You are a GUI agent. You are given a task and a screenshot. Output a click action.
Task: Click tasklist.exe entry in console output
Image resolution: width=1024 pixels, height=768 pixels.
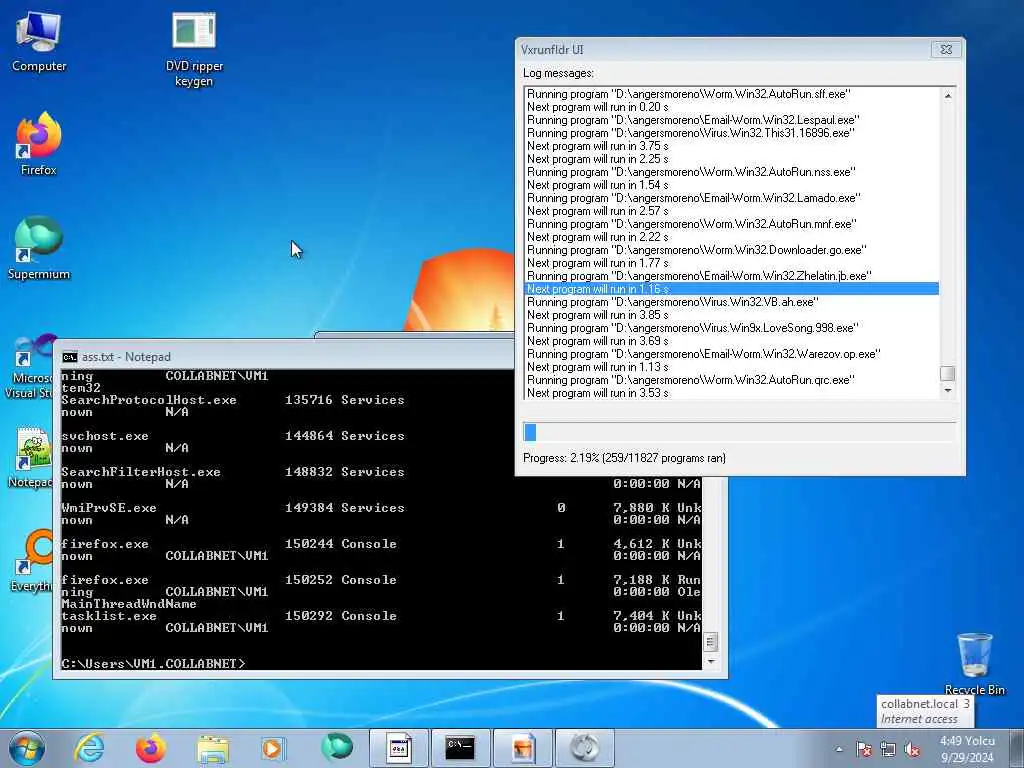109,616
